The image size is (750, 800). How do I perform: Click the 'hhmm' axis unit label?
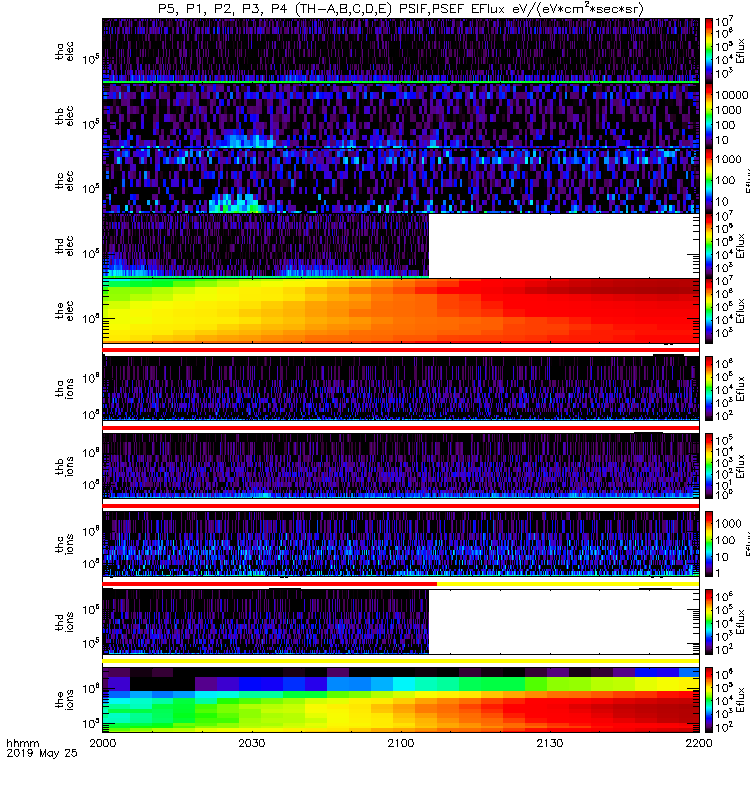tap(22, 743)
